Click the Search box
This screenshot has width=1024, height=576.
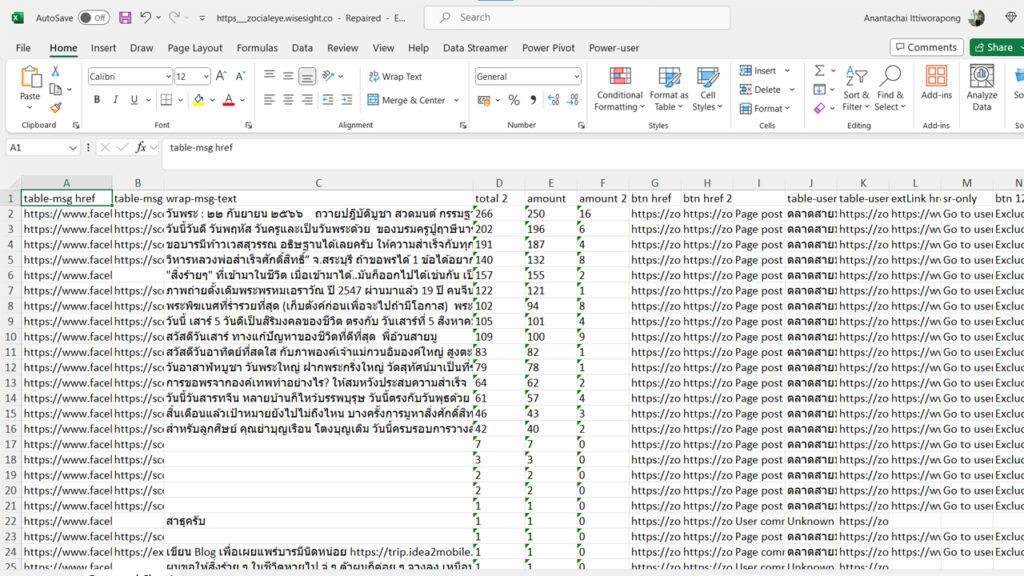coord(577,18)
